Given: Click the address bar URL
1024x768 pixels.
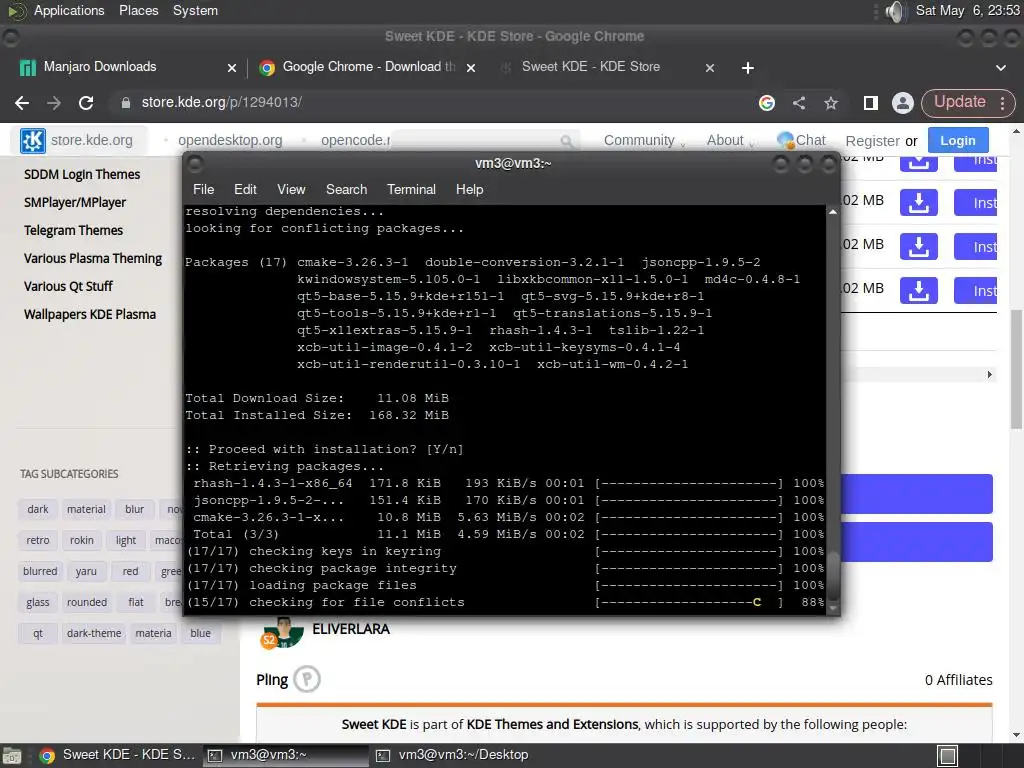Looking at the screenshot, I should [221, 103].
